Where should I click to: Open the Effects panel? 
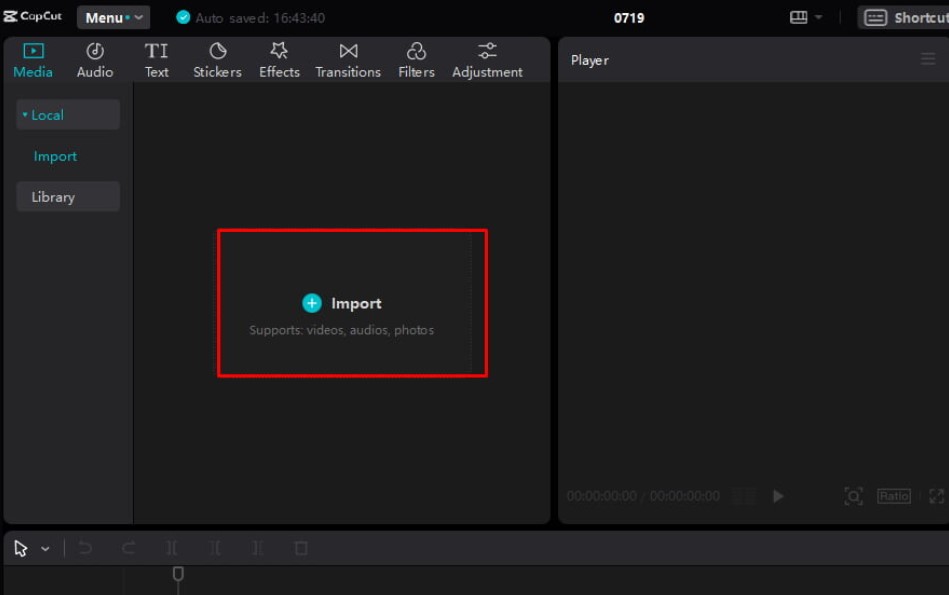[x=279, y=58]
